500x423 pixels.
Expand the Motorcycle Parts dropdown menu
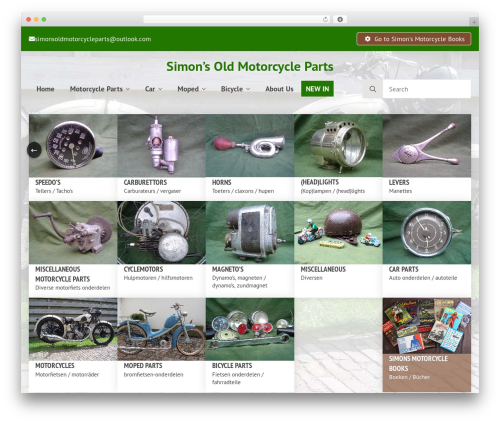coord(99,89)
